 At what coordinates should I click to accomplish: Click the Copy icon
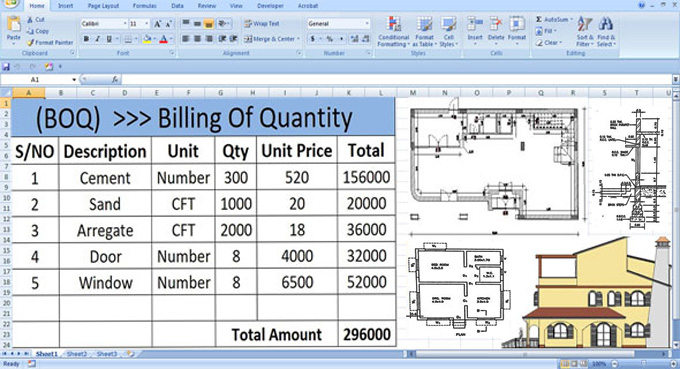click(30, 31)
